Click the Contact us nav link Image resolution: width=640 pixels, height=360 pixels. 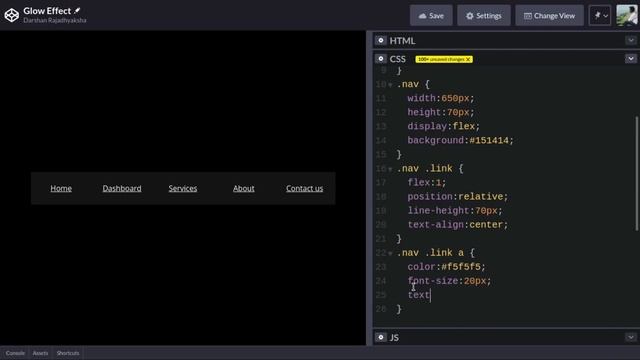[304, 188]
